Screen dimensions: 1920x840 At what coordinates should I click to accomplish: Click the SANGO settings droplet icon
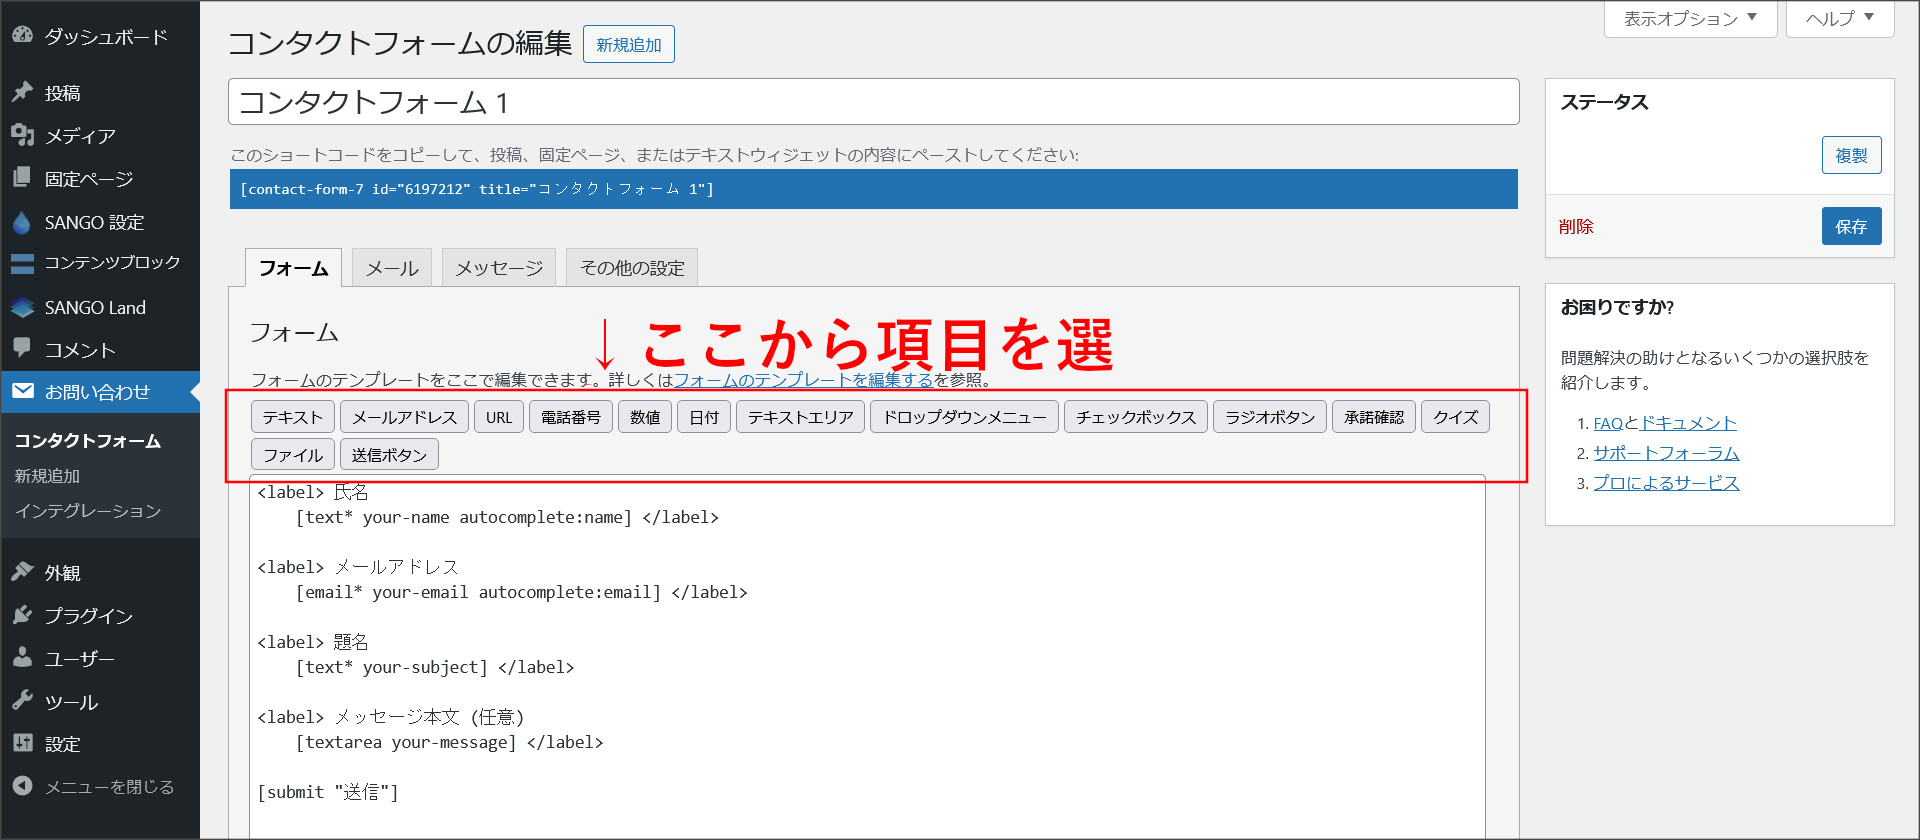22,222
